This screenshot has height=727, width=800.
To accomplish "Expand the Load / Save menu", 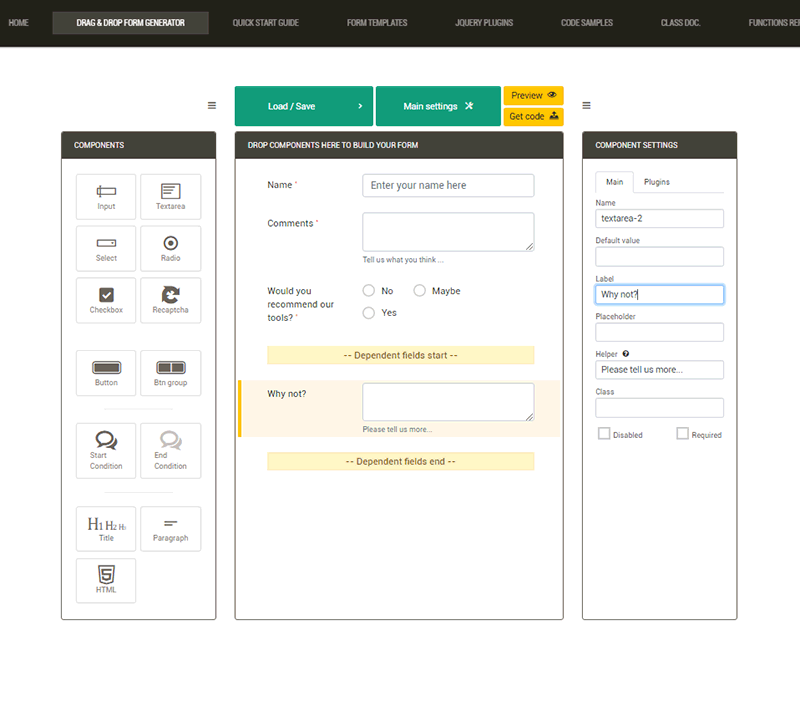I will pos(304,106).
